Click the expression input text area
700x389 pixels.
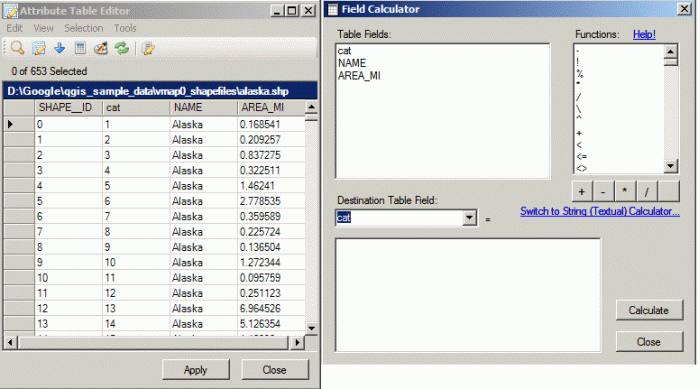pos(467,295)
